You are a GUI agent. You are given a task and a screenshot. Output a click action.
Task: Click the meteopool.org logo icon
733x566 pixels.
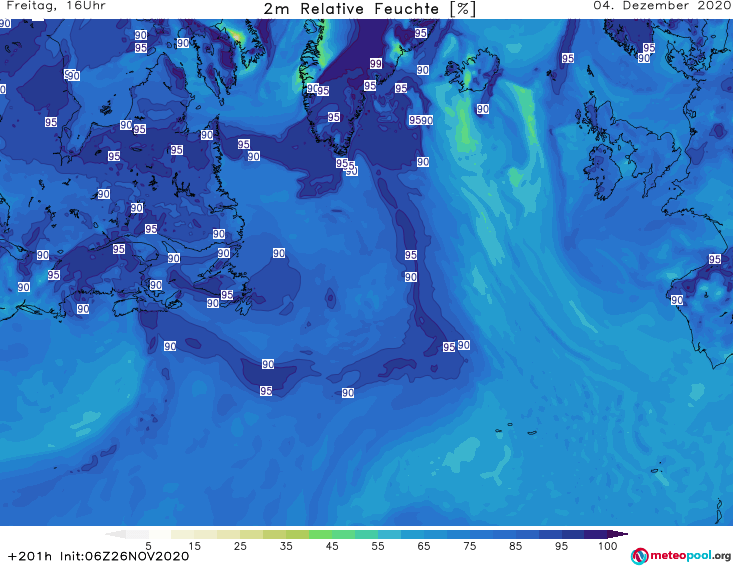(639, 556)
